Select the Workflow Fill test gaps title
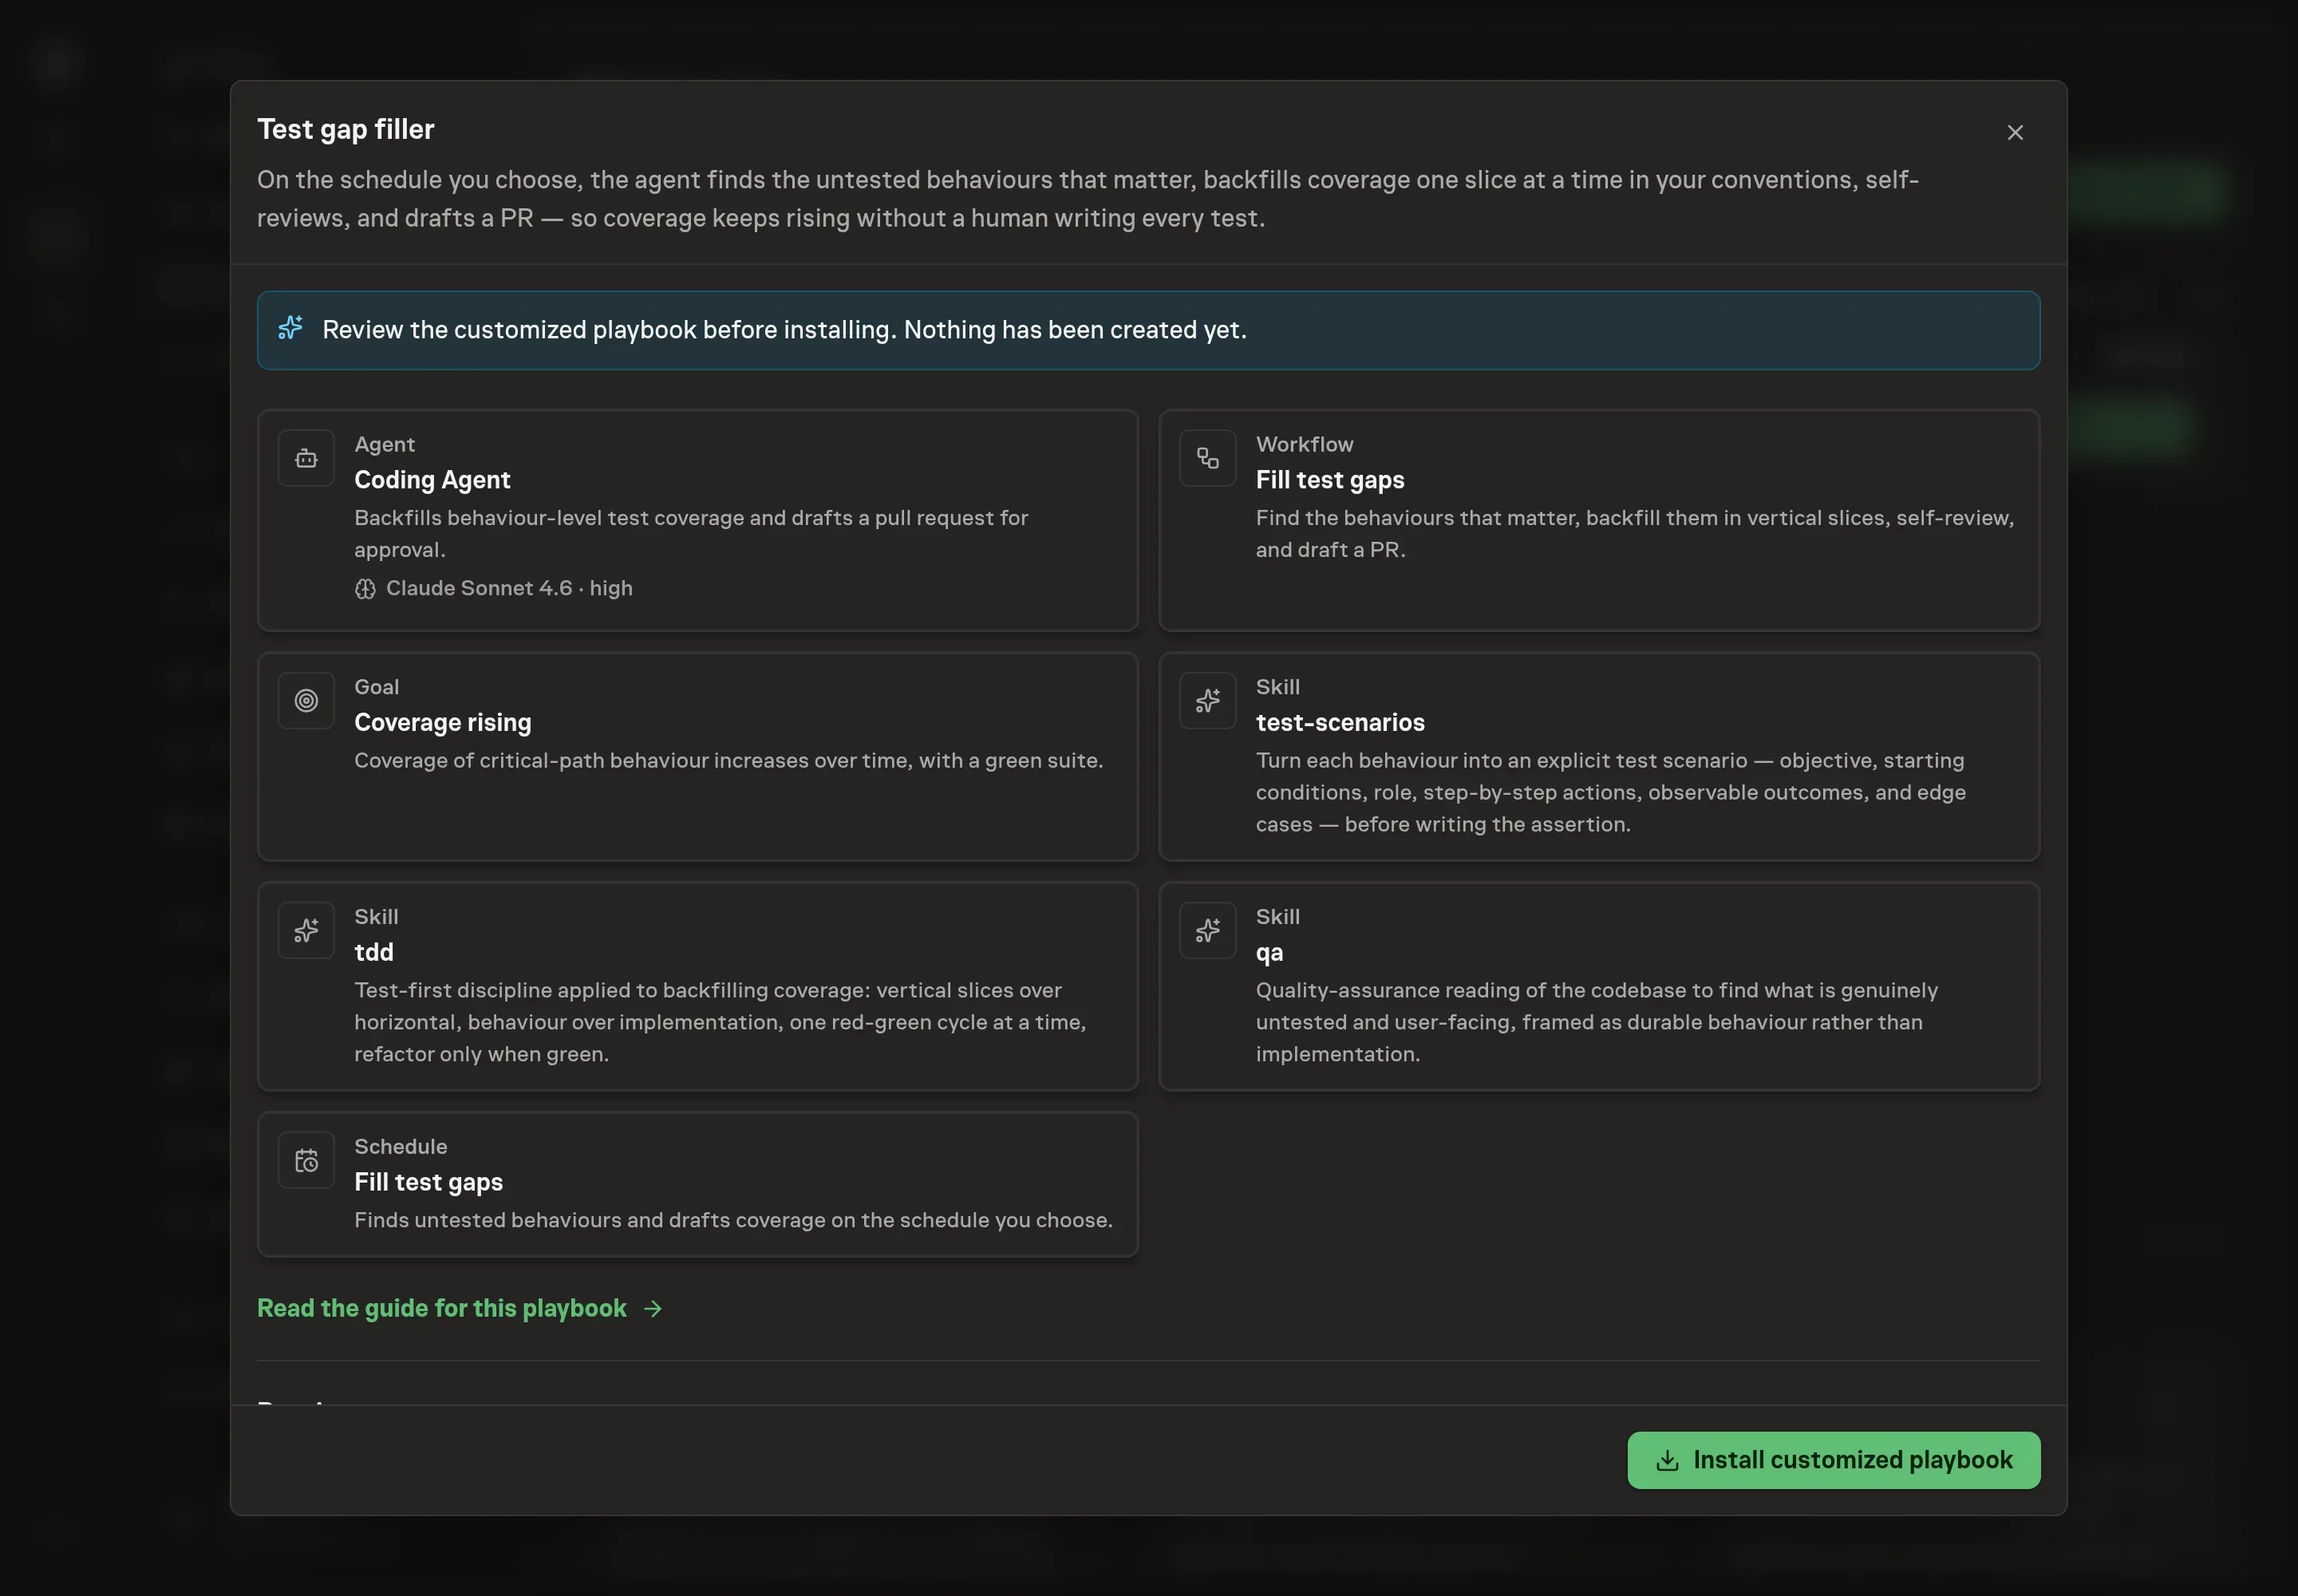2298x1596 pixels. pyautogui.click(x=1329, y=479)
